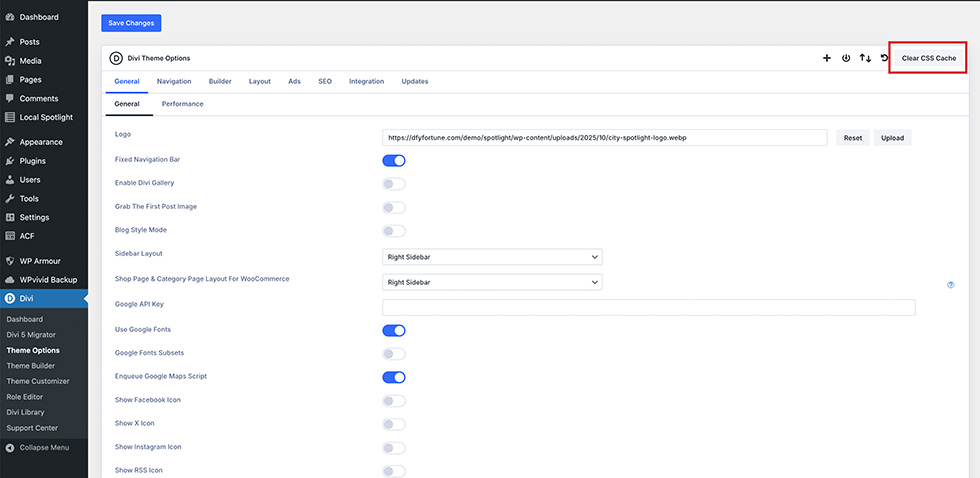Click the reset undo arrow icon
The height and width of the screenshot is (478, 980).
(x=884, y=58)
